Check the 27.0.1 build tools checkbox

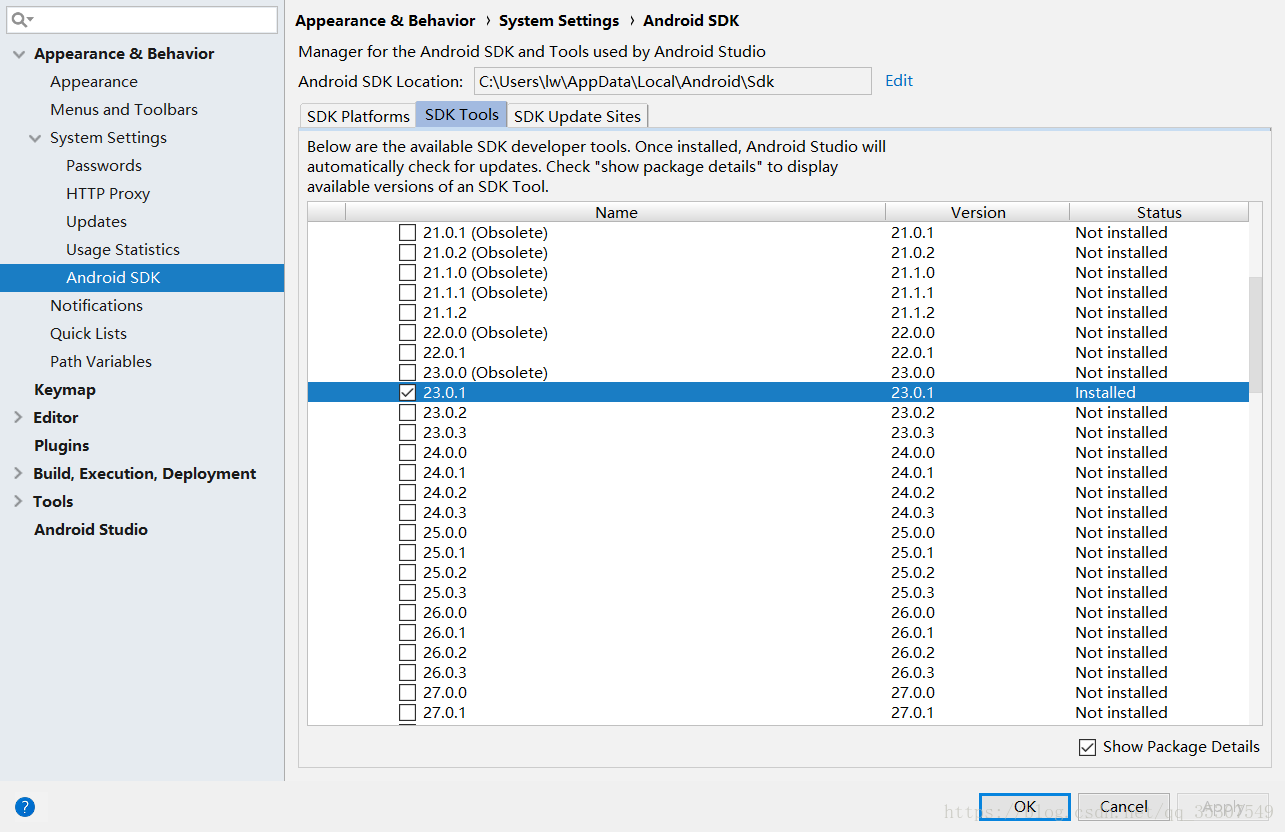pos(407,712)
